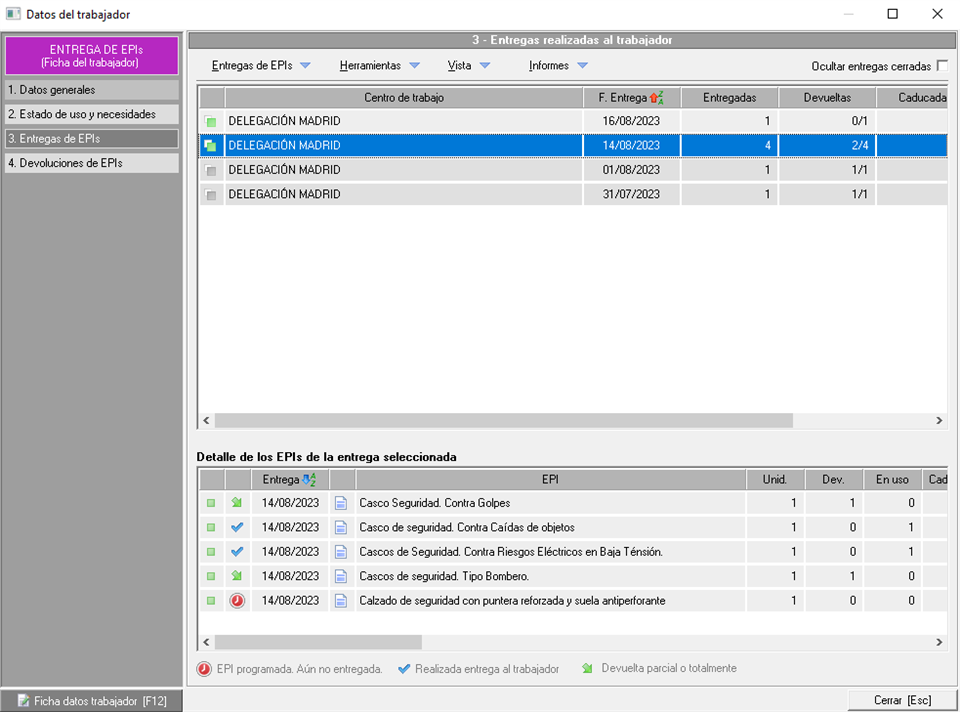Viewport: 960px width, 712px height.
Task: Enable the Ocultar entregas cerradas checkbox
Action: tap(941, 66)
